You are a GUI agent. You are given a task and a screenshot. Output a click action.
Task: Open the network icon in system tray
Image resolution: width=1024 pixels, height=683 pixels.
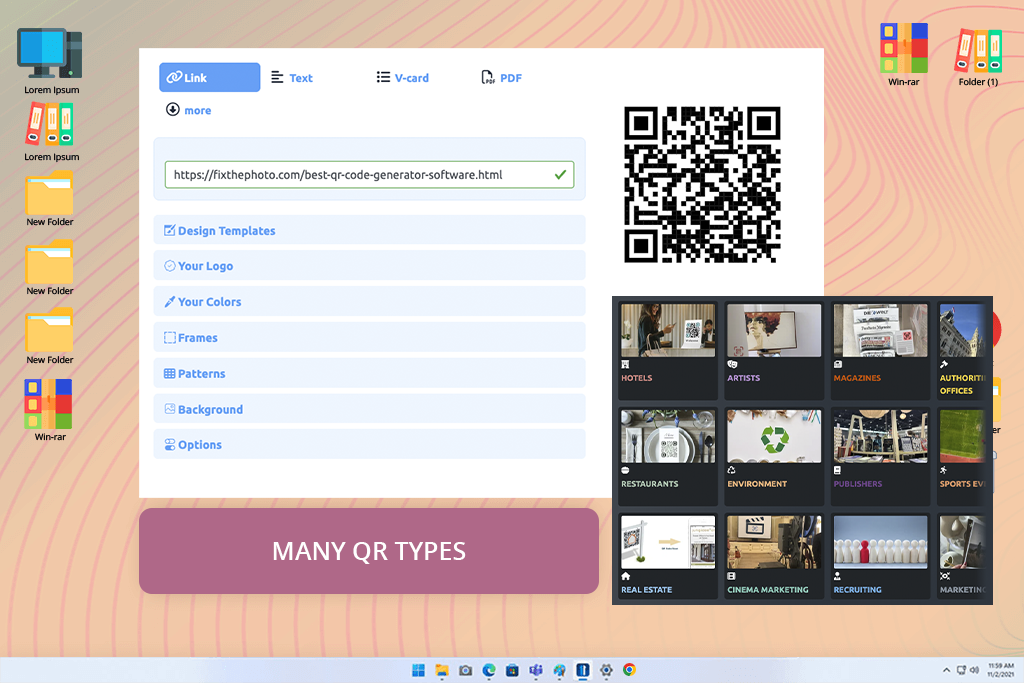(x=961, y=670)
